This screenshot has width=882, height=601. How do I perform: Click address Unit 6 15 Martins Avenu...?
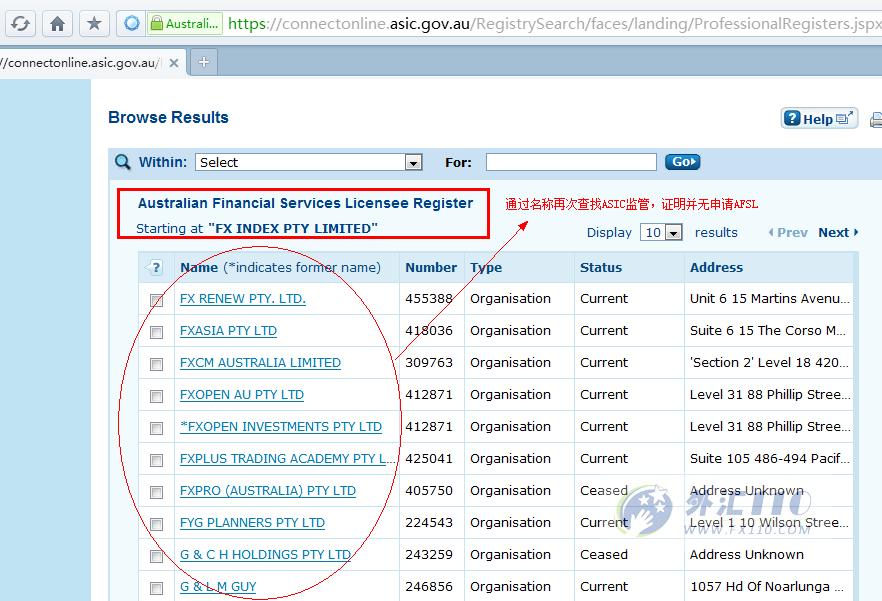coord(770,299)
